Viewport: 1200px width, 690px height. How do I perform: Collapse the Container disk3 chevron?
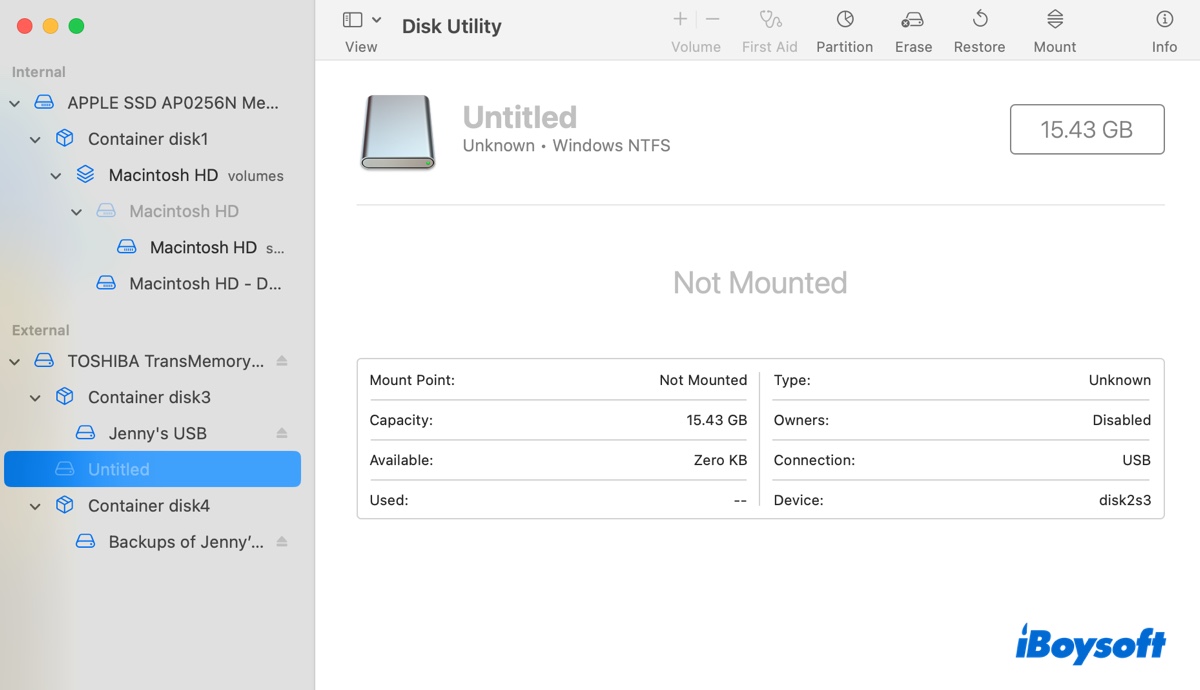36,398
